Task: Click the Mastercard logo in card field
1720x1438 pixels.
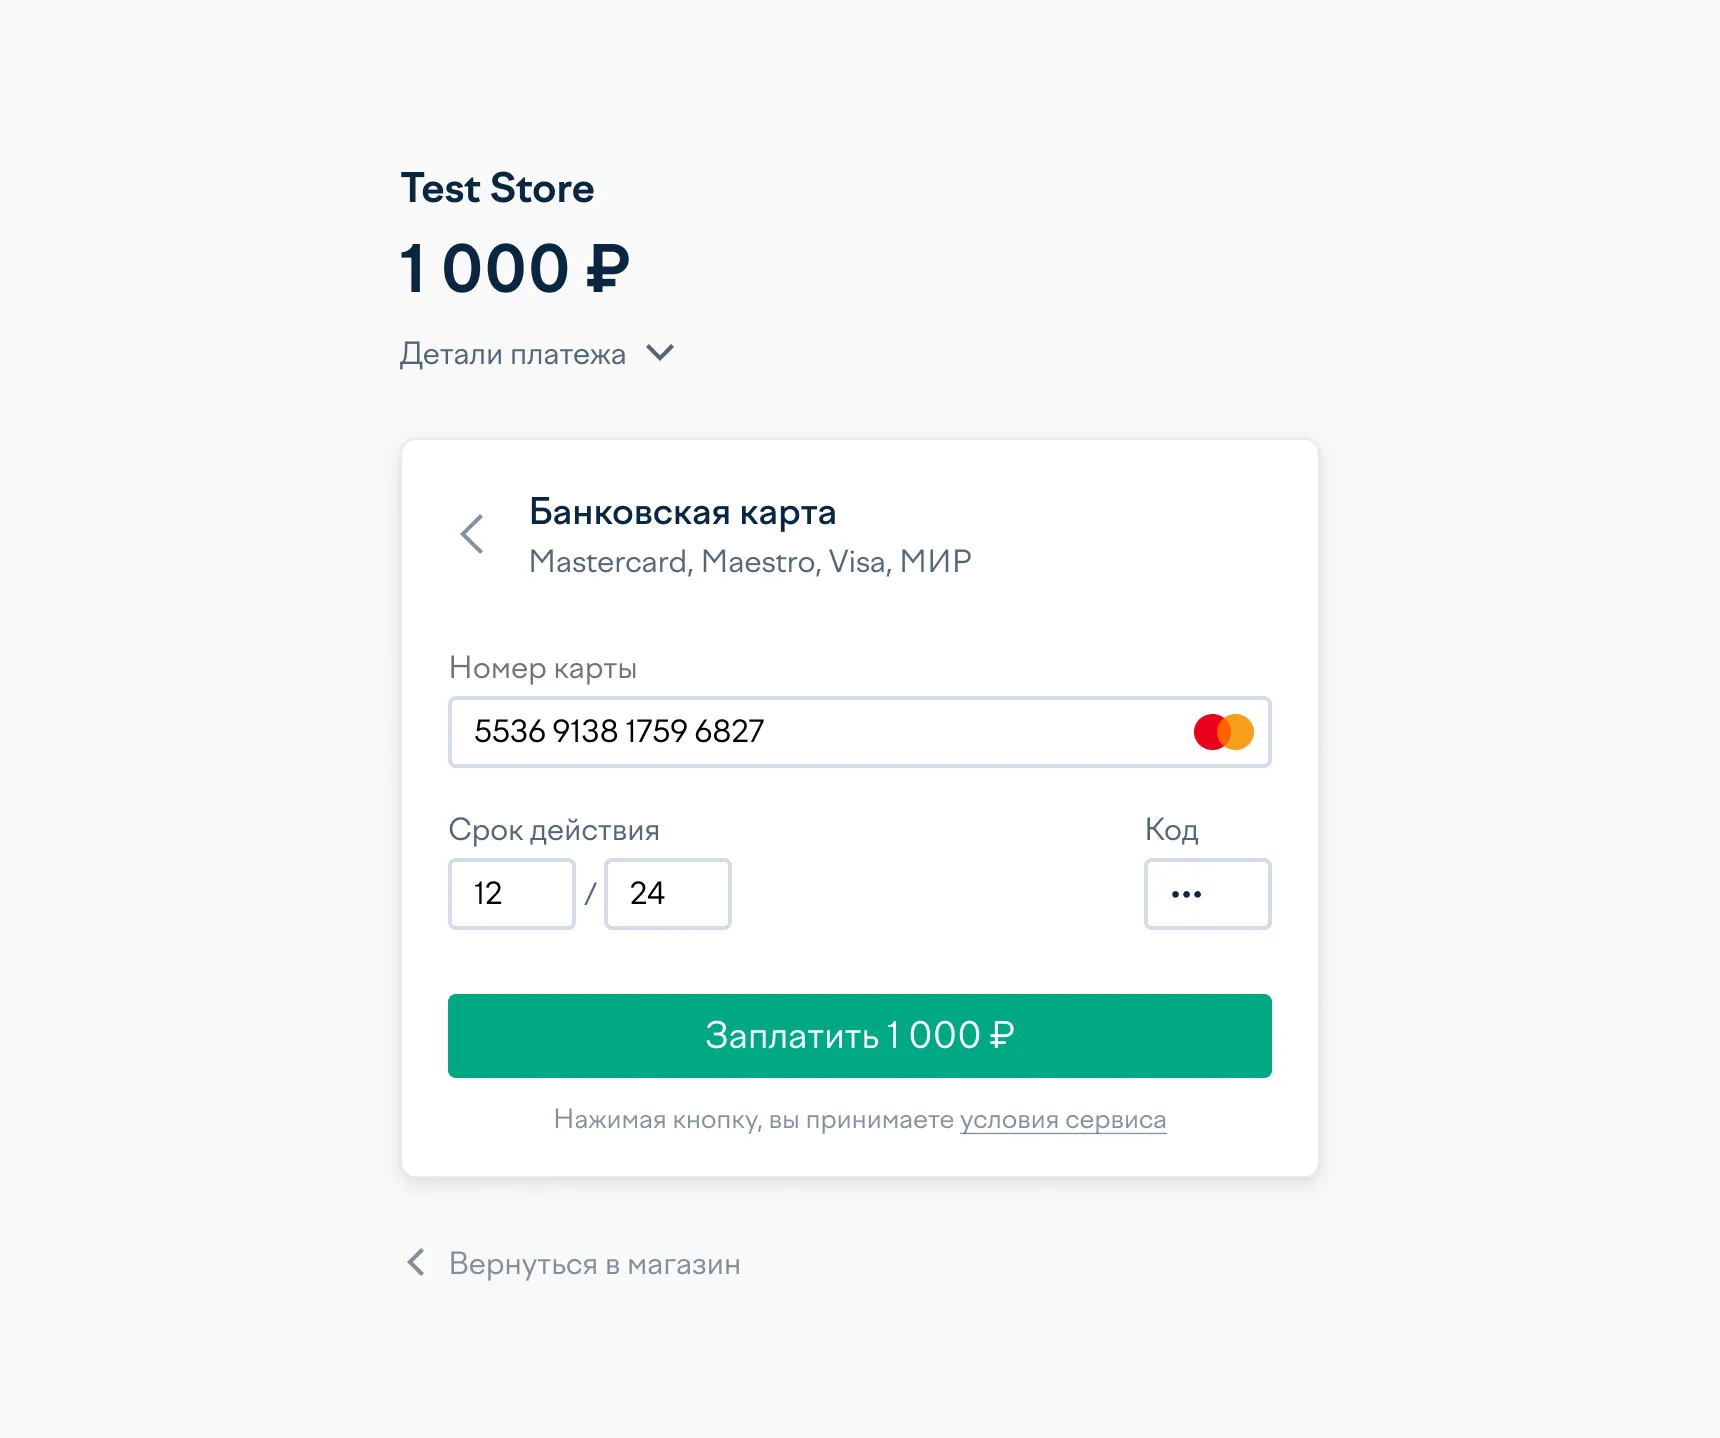Action: click(x=1223, y=732)
